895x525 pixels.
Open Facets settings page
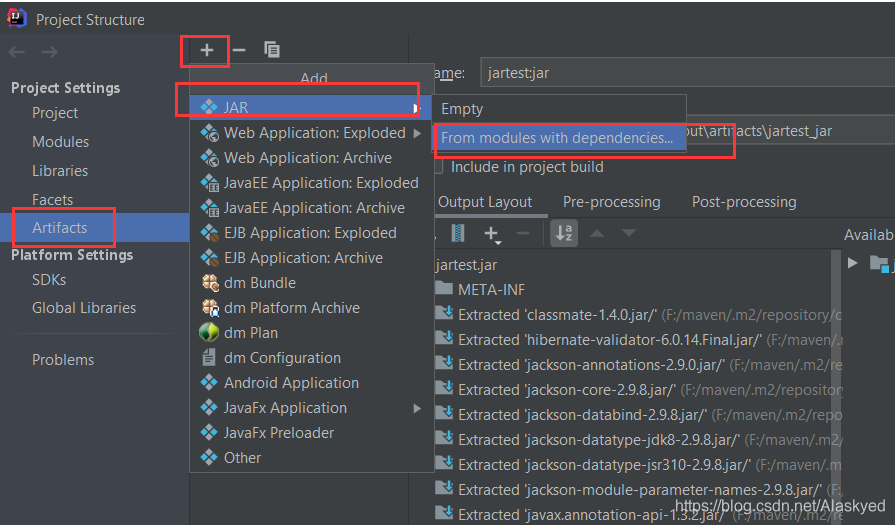click(x=53, y=200)
